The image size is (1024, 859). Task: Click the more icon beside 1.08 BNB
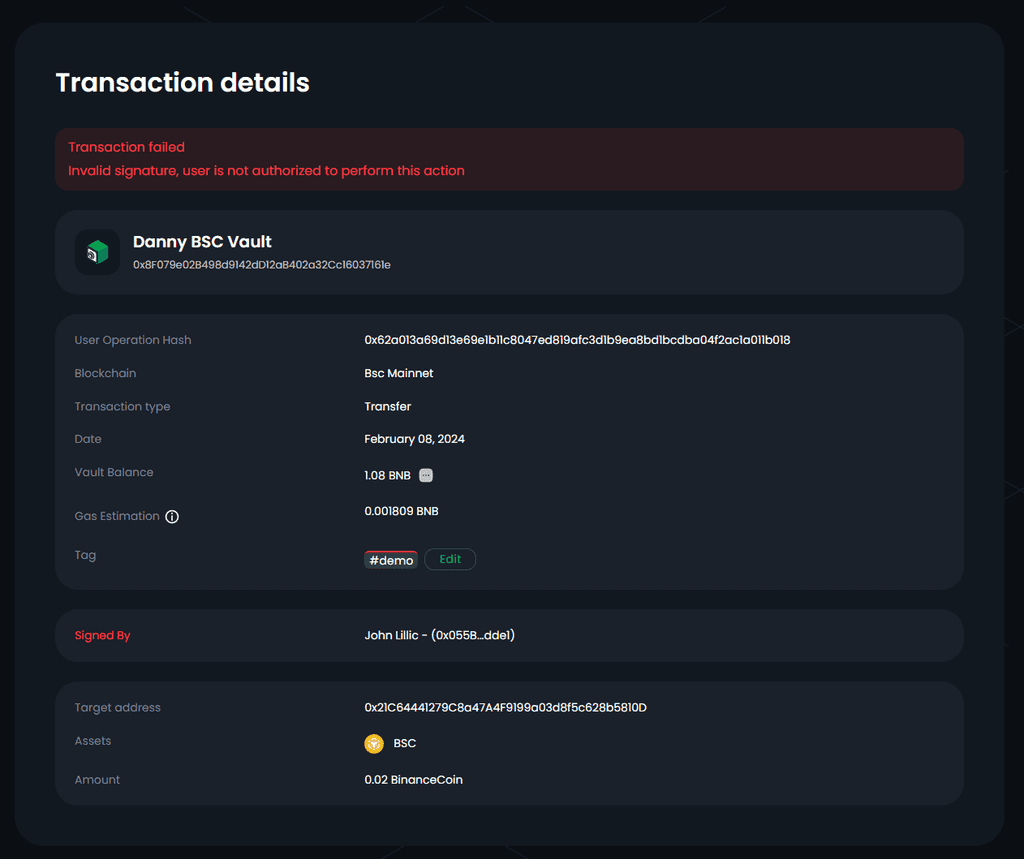click(x=426, y=476)
